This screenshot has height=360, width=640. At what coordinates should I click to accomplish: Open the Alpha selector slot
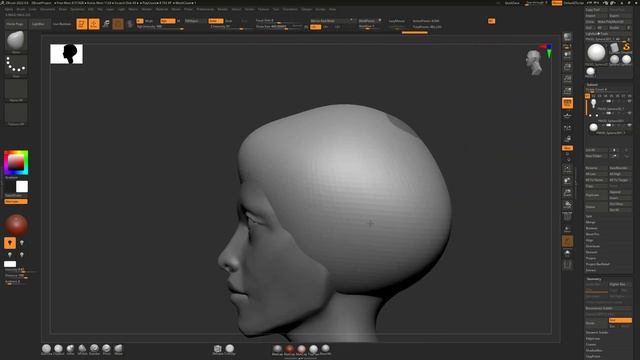(x=16, y=89)
